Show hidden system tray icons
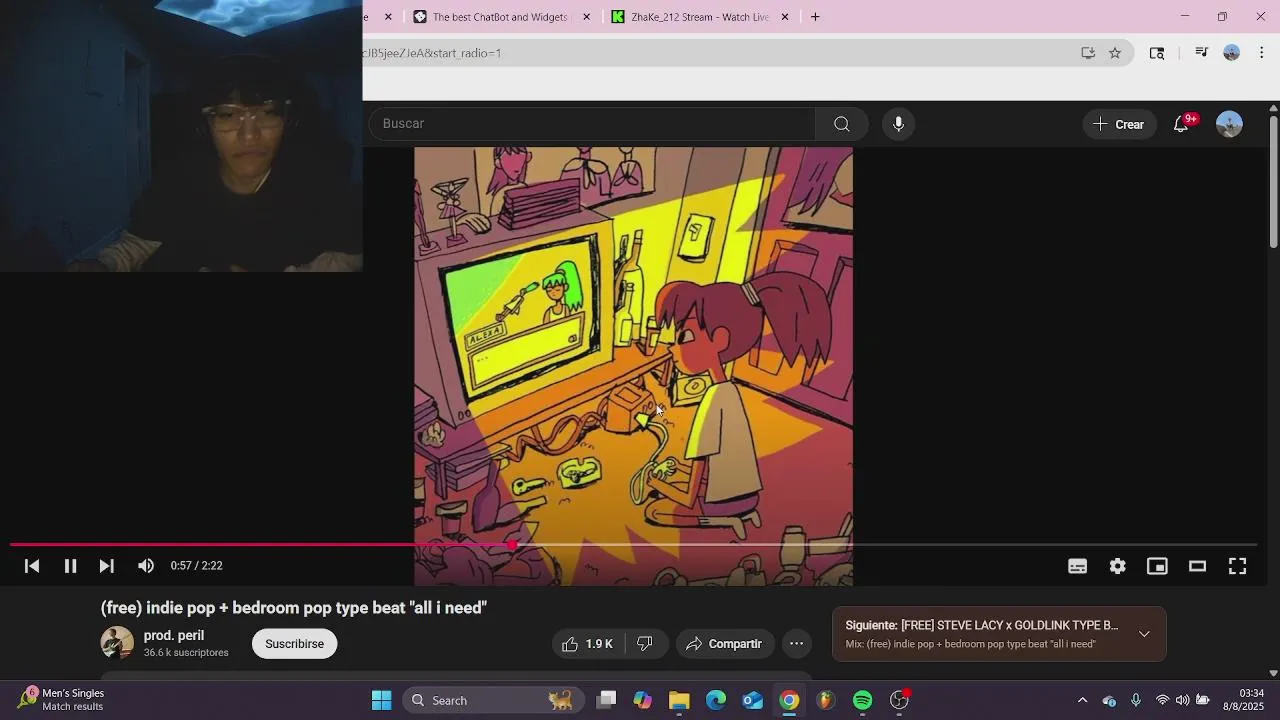 click(x=1082, y=700)
